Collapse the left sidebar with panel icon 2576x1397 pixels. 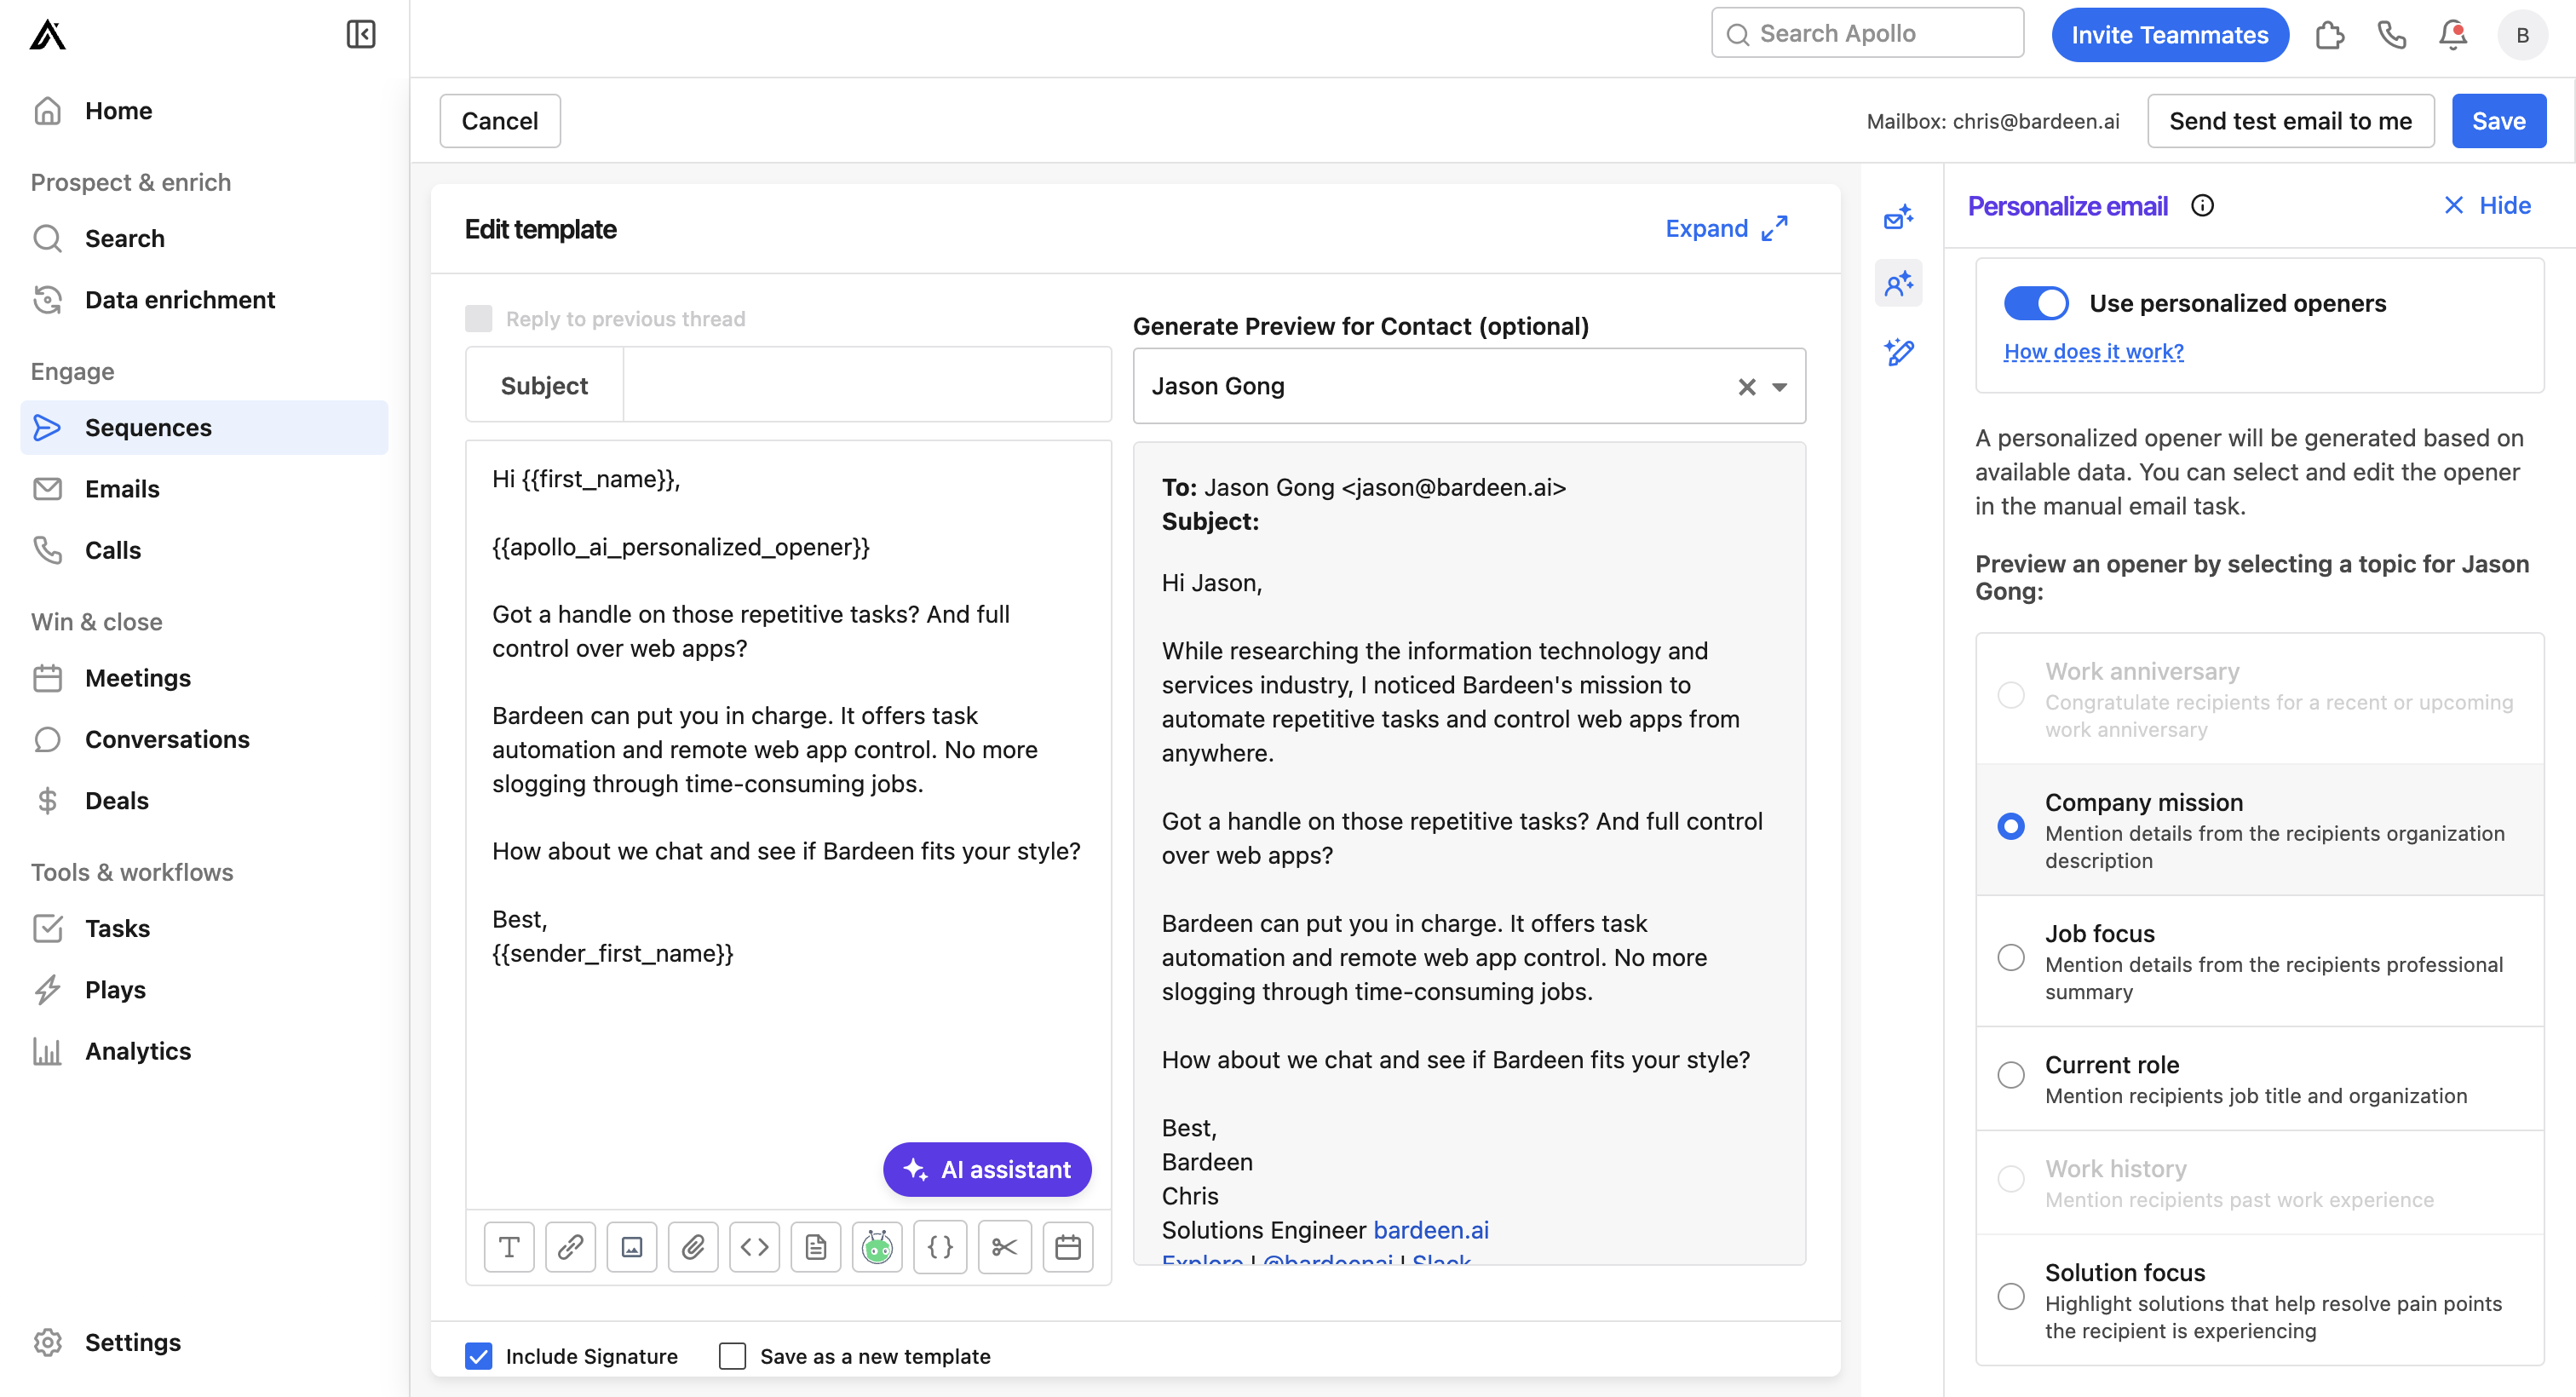coord(360,35)
